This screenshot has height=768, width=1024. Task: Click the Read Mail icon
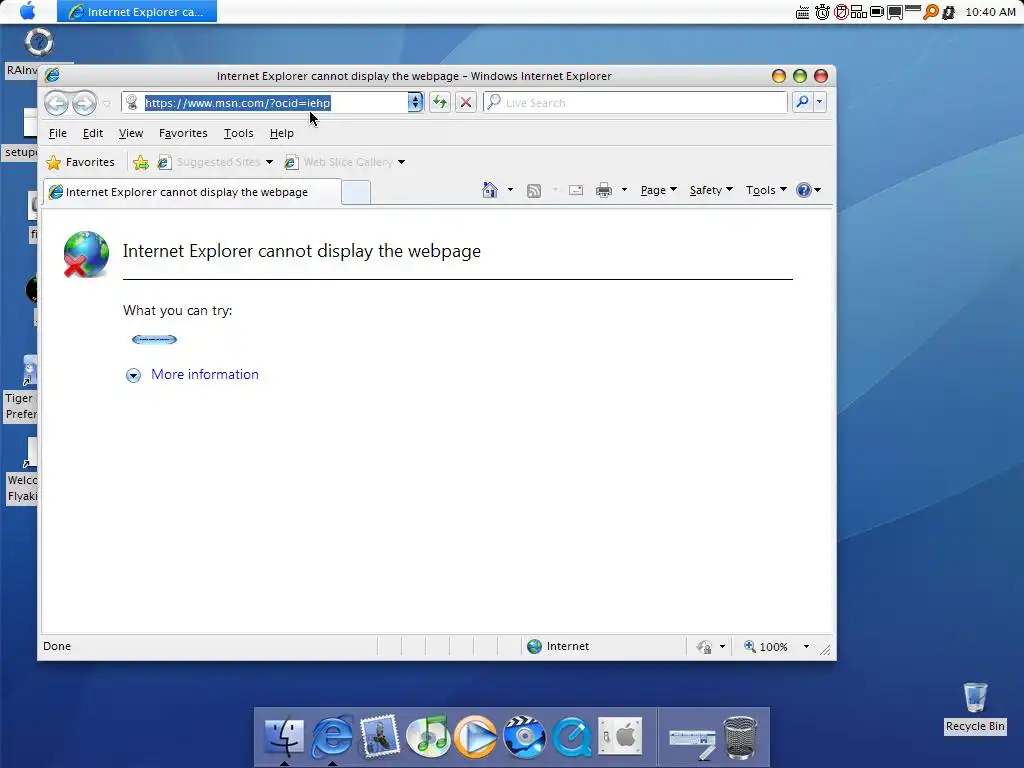(x=576, y=190)
